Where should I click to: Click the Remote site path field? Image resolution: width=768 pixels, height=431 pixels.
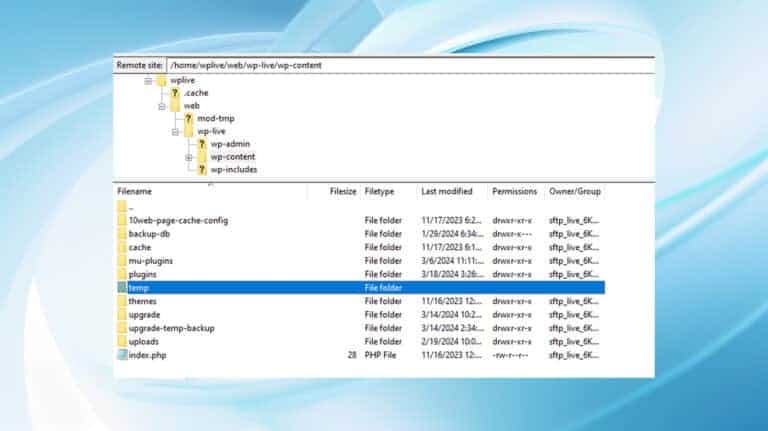(410, 66)
